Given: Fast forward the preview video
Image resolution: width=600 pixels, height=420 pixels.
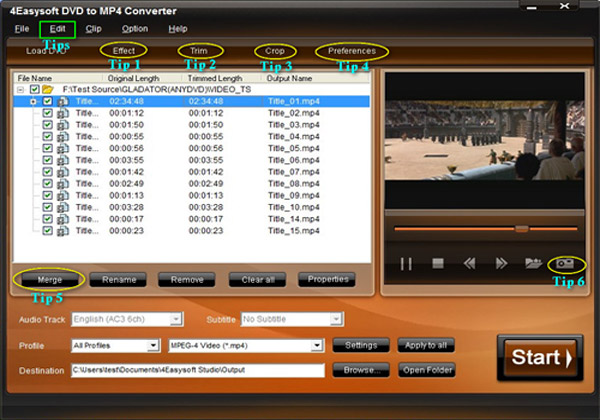Looking at the screenshot, I should point(501,264).
